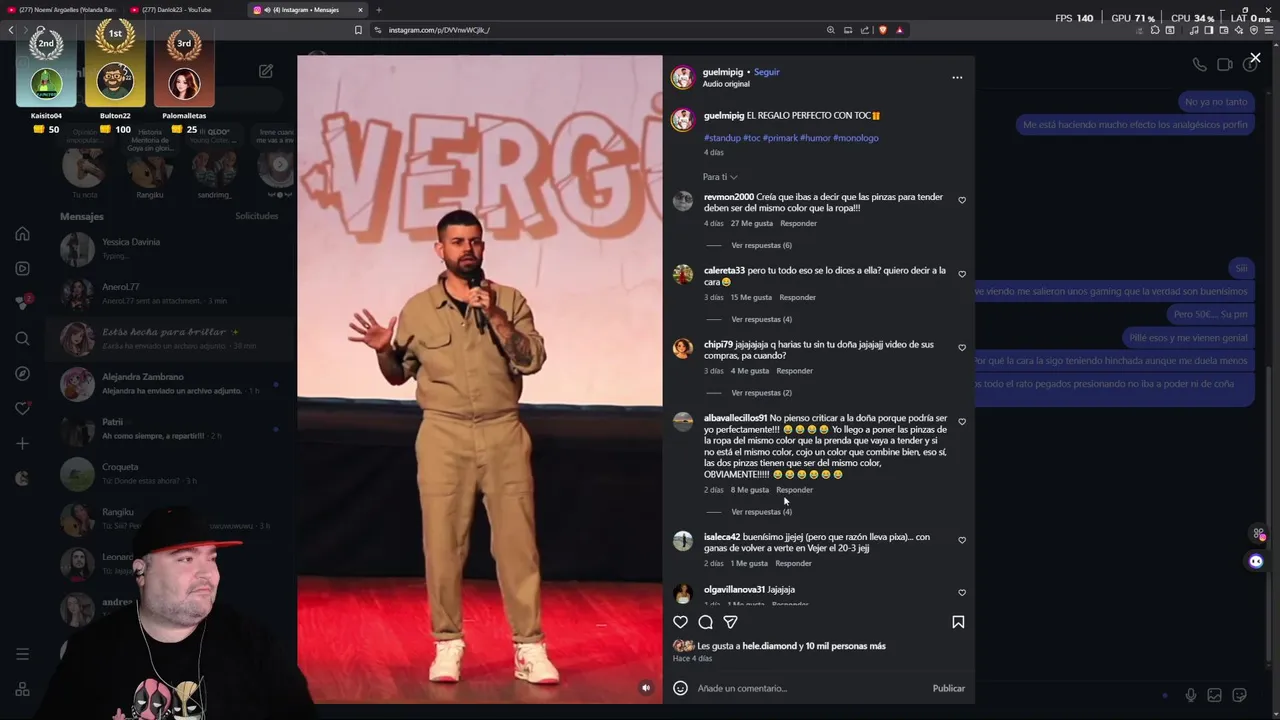Open guelmipig's profile avatar in post header
Viewport: 1280px width, 720px height.
682,77
